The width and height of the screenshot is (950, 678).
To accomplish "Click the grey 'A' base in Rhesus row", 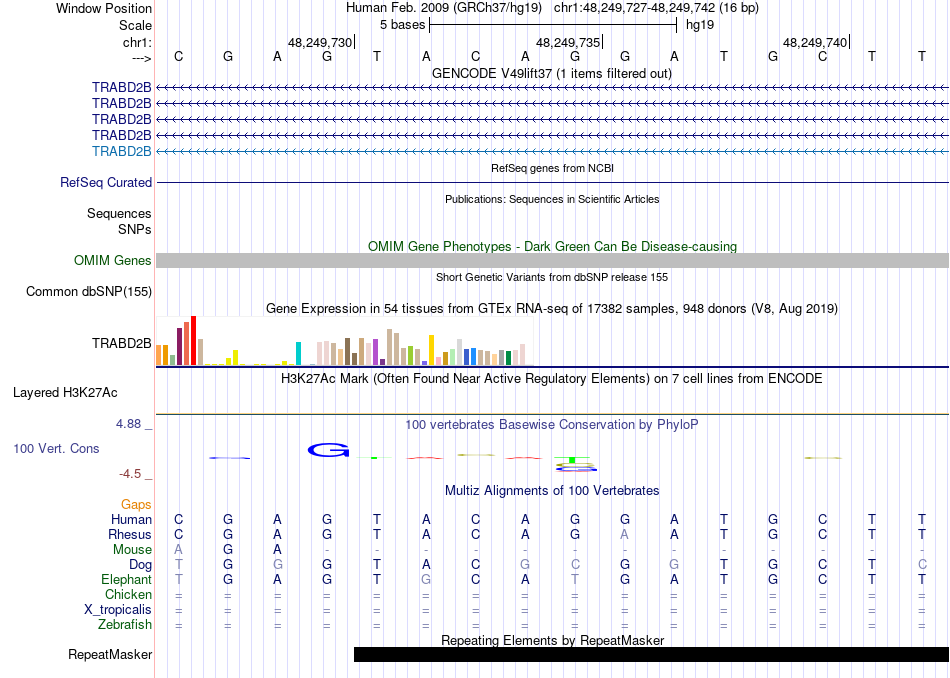I will coord(625,534).
